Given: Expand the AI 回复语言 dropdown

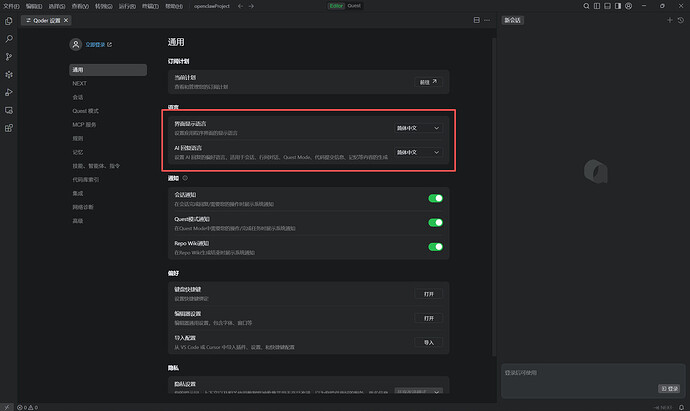Looking at the screenshot, I should [416, 152].
